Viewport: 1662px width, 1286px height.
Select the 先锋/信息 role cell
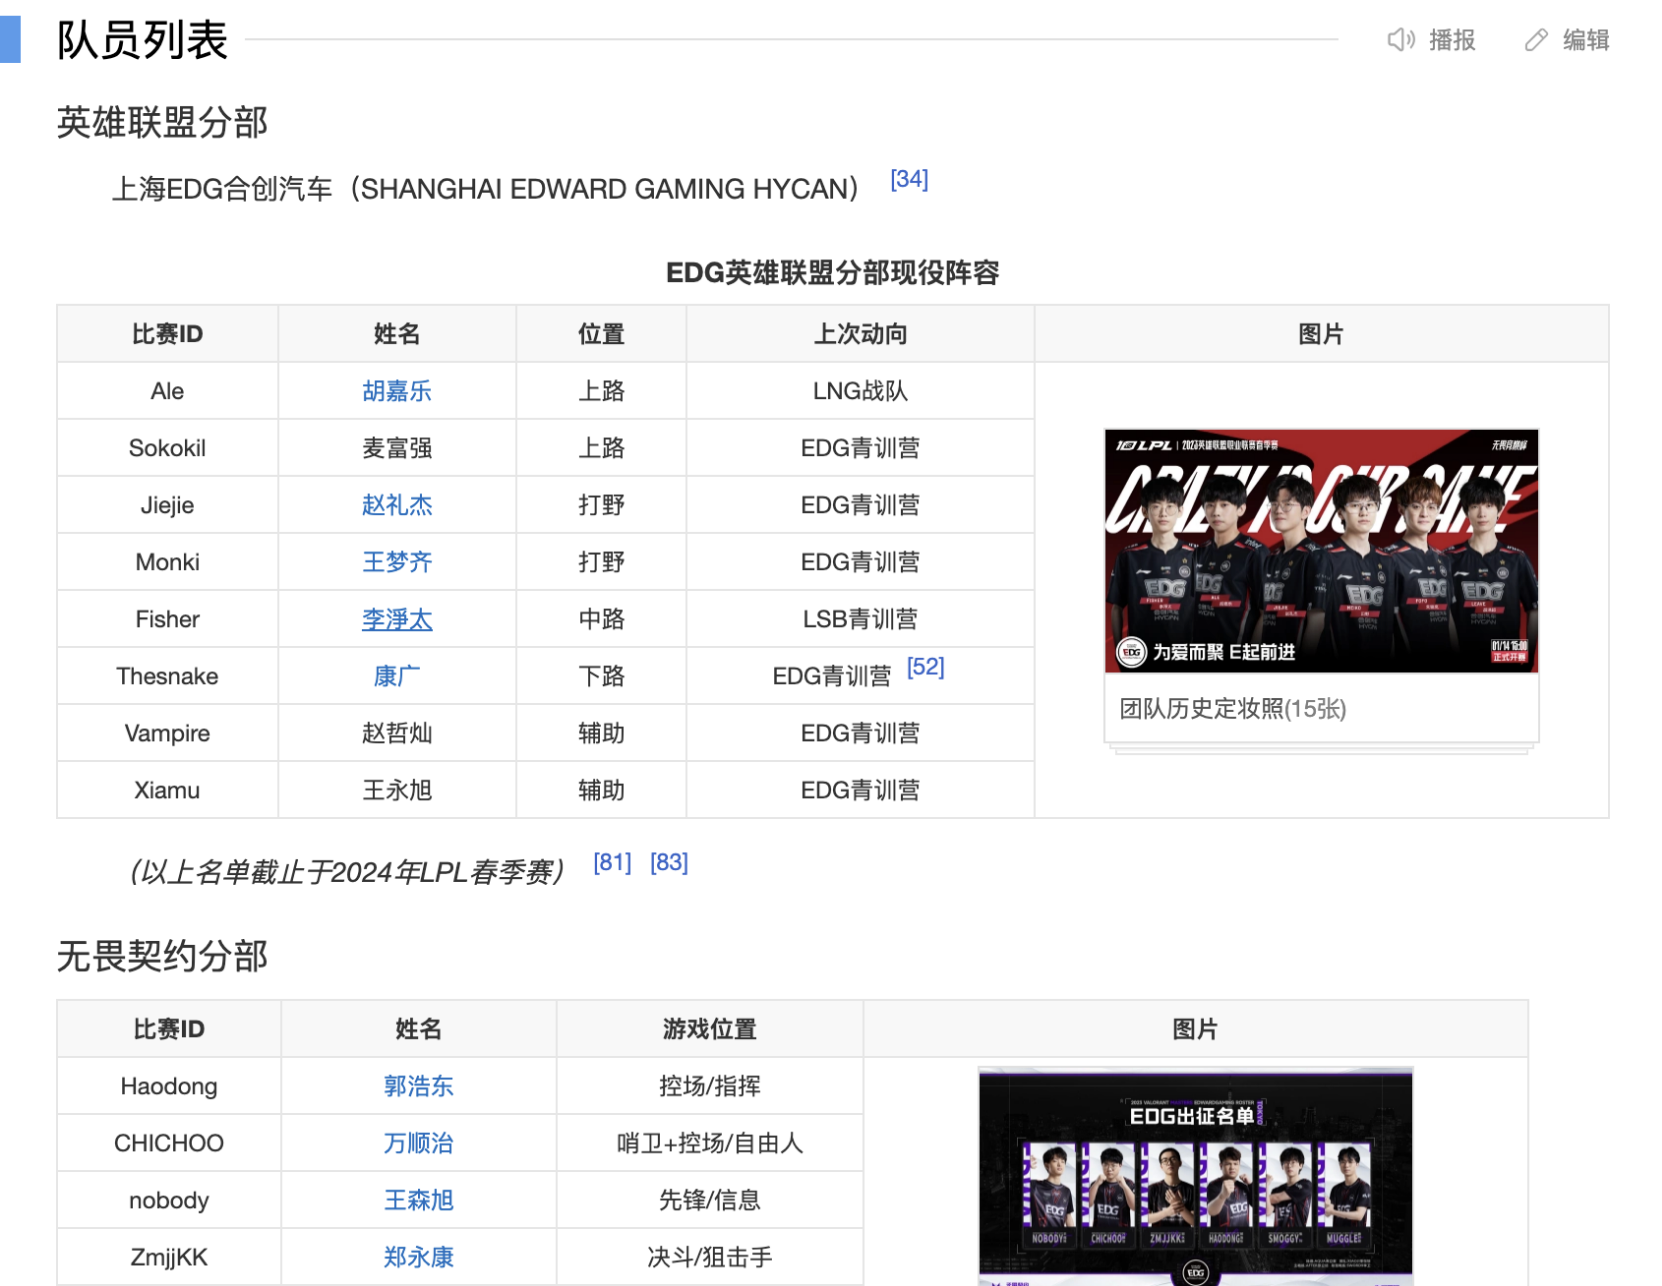point(710,1200)
